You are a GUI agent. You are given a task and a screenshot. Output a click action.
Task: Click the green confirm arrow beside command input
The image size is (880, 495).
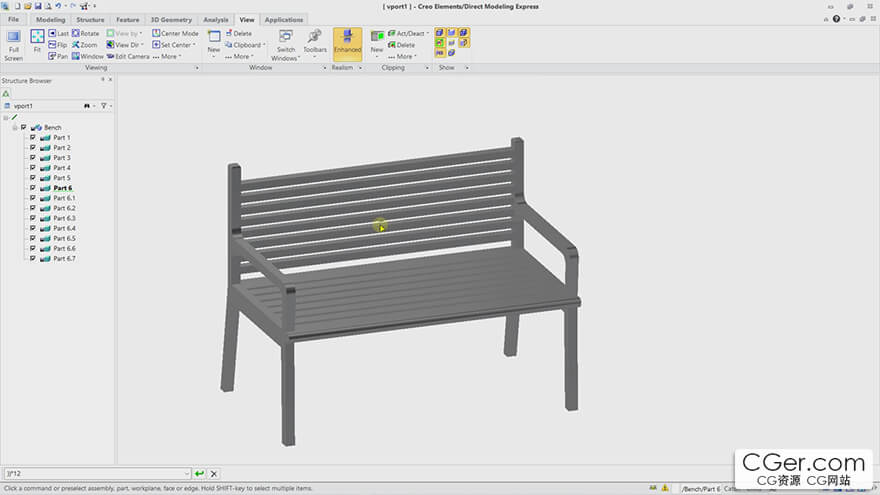(199, 474)
